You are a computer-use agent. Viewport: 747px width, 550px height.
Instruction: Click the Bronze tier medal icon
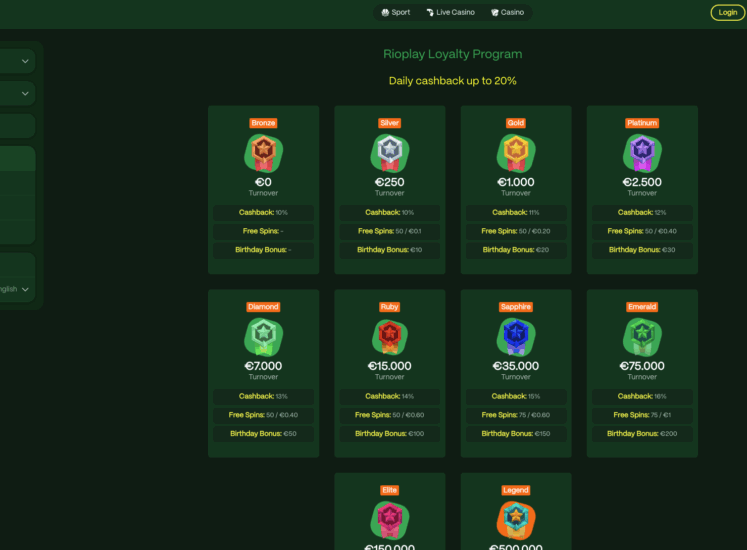pos(263,152)
